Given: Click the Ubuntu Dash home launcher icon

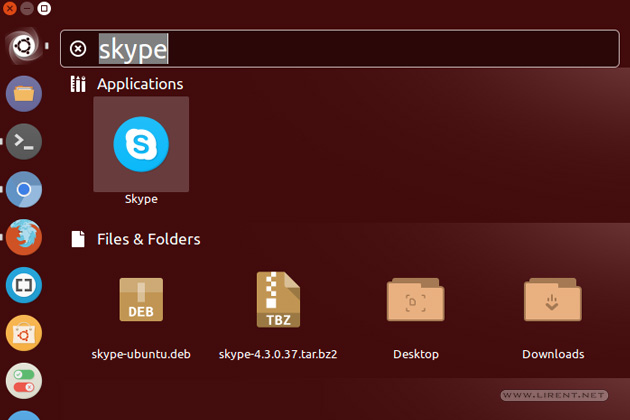Looking at the screenshot, I should 24,46.
